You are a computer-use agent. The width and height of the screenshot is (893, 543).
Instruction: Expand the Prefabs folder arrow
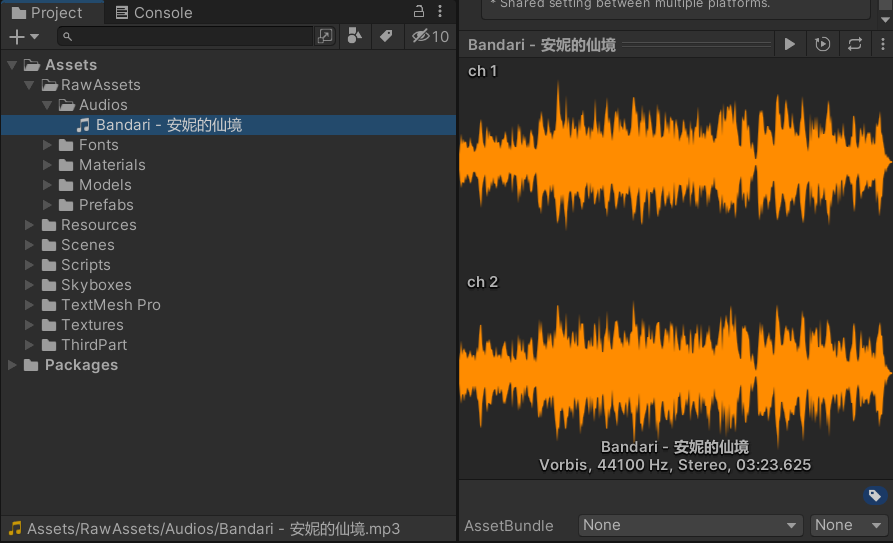click(x=48, y=205)
